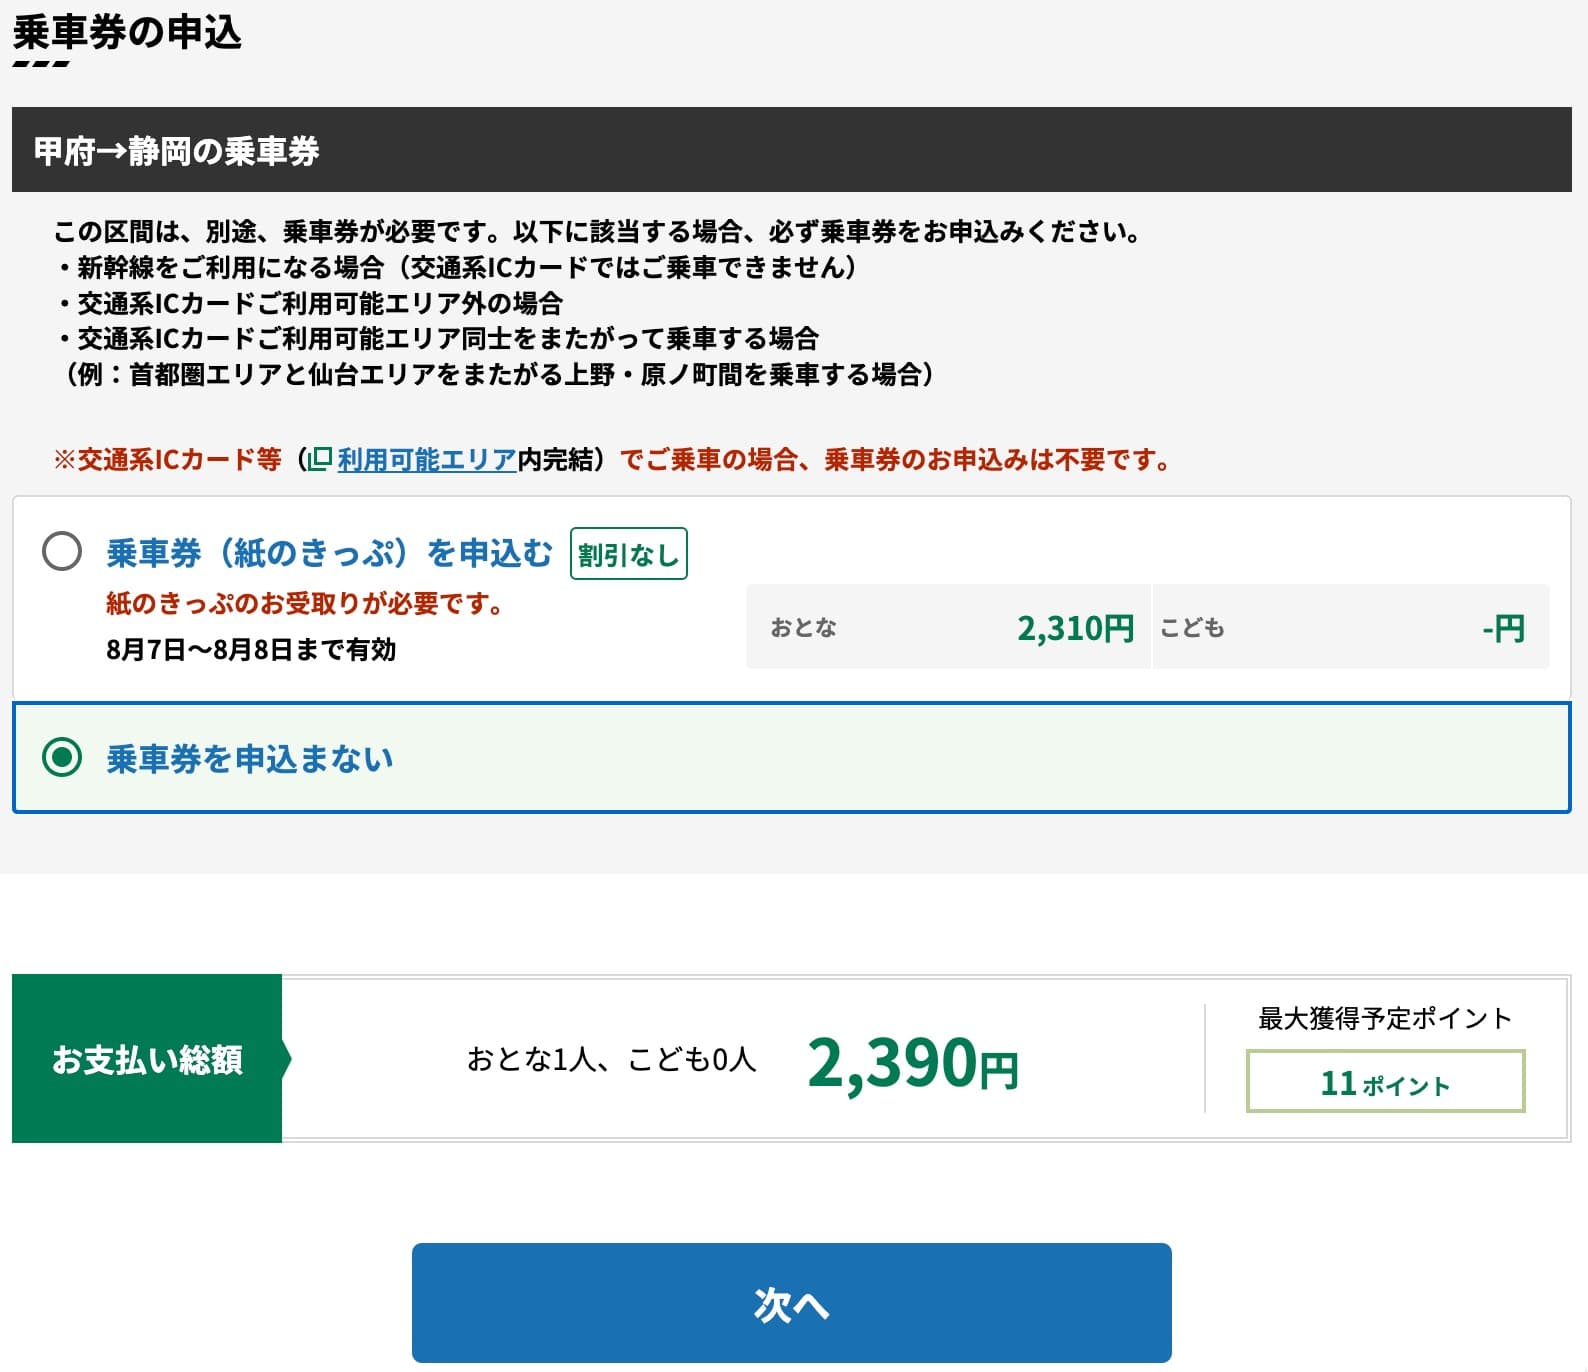
Task: Click the 最大獲得予定ポイント label
Action: click(1385, 1018)
